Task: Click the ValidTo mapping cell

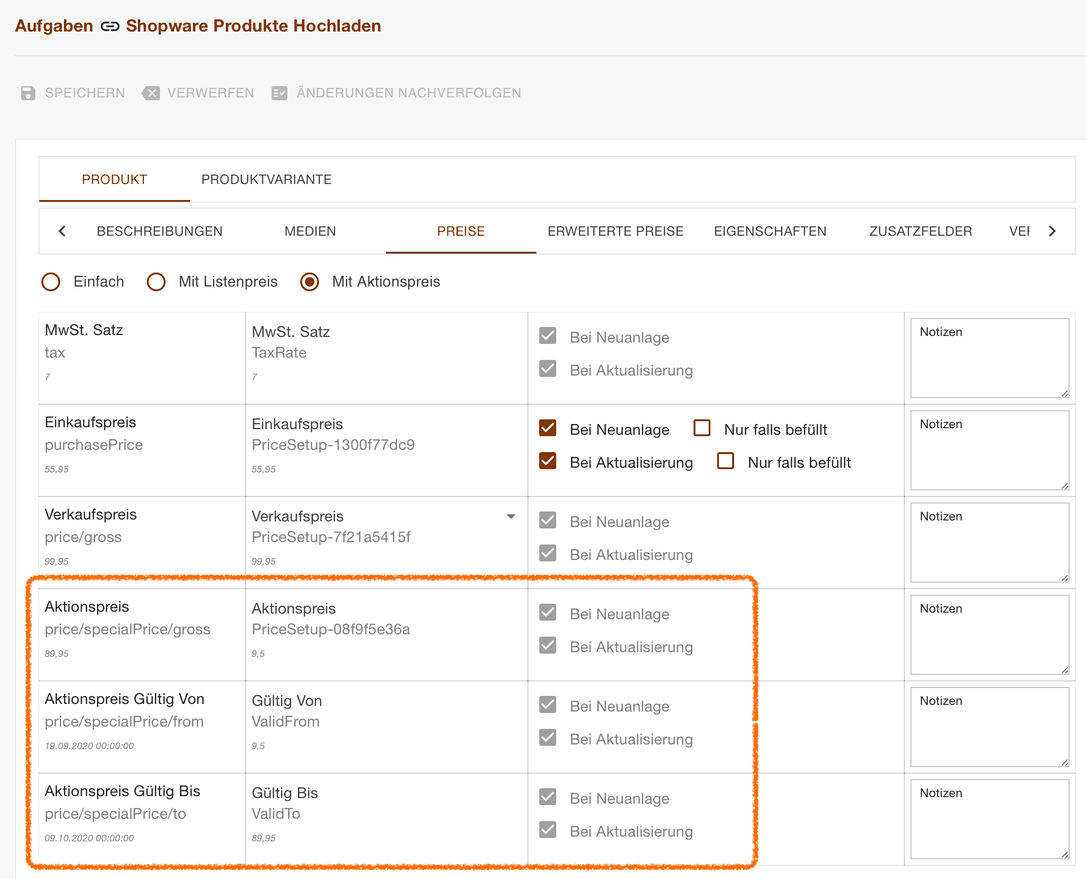Action: (386, 819)
